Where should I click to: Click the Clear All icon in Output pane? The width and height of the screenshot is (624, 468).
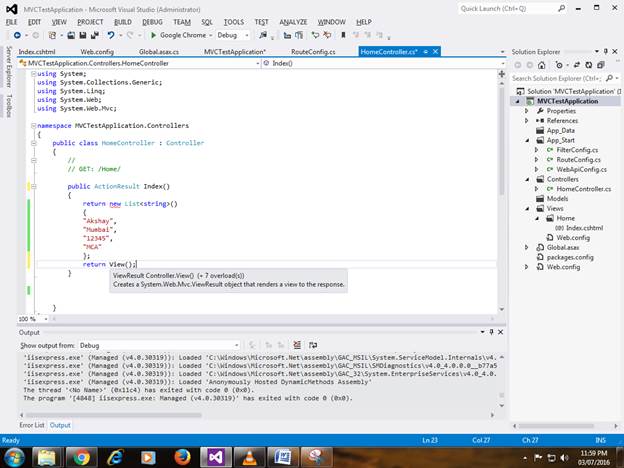tap(297, 345)
